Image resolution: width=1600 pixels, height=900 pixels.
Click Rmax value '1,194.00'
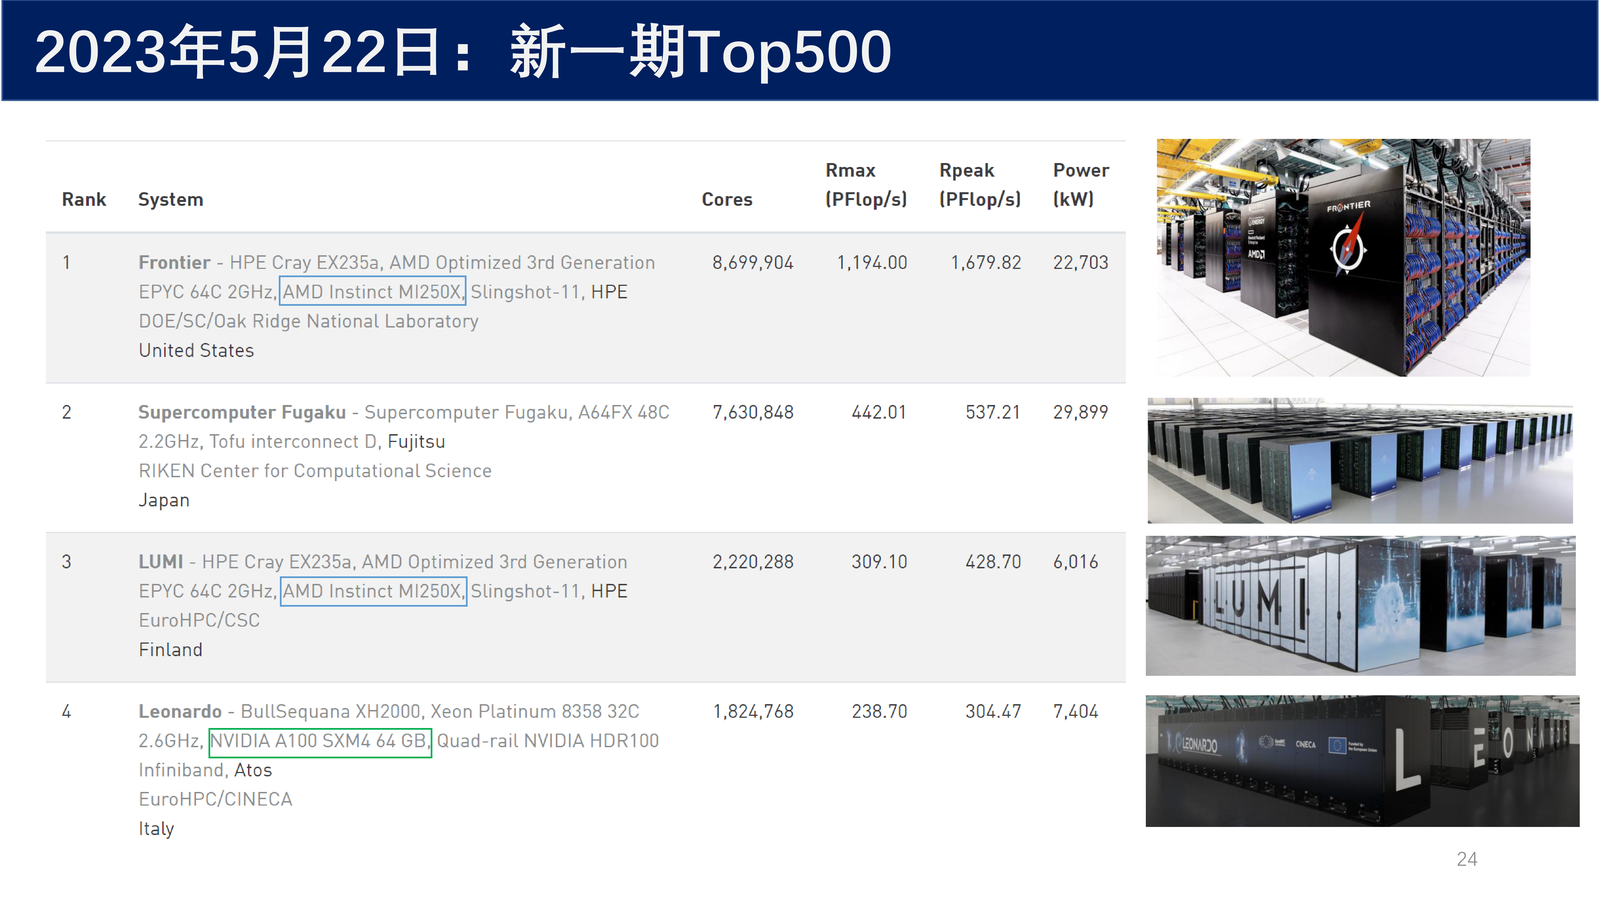872,263
